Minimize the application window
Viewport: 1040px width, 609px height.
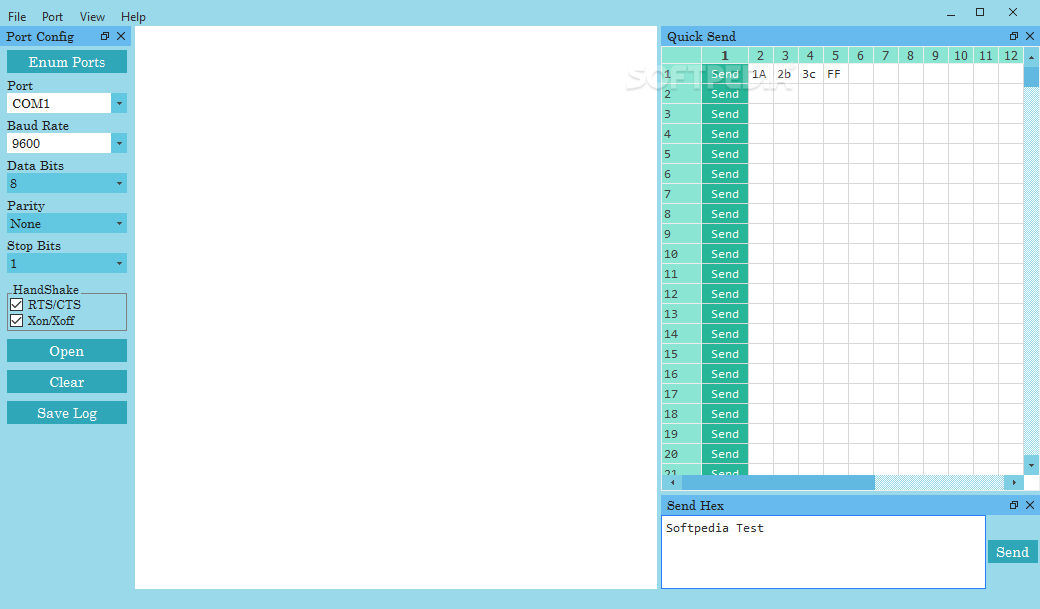click(950, 13)
